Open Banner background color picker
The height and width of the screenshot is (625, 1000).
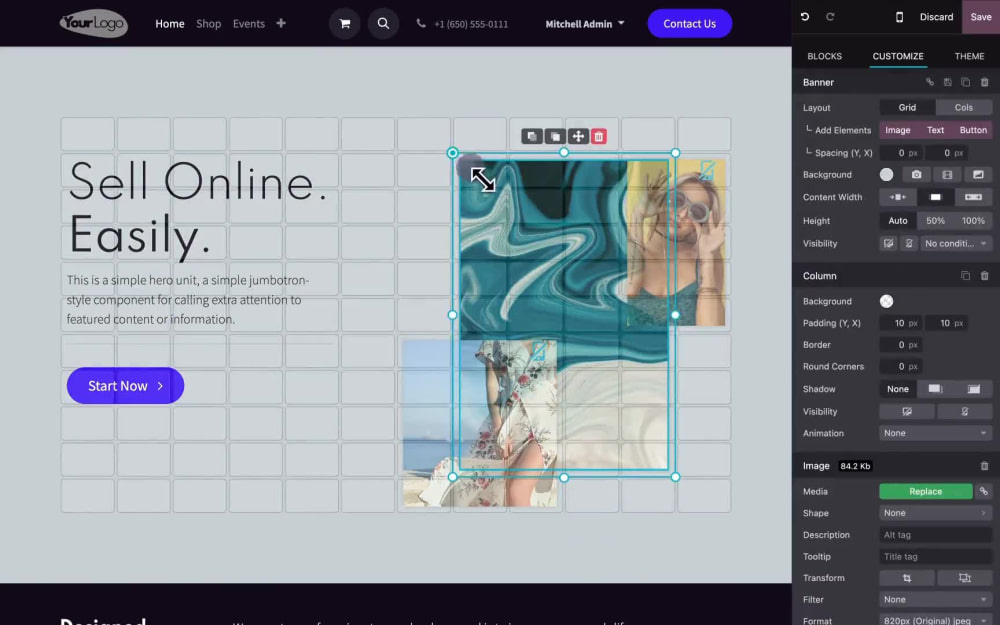point(886,175)
